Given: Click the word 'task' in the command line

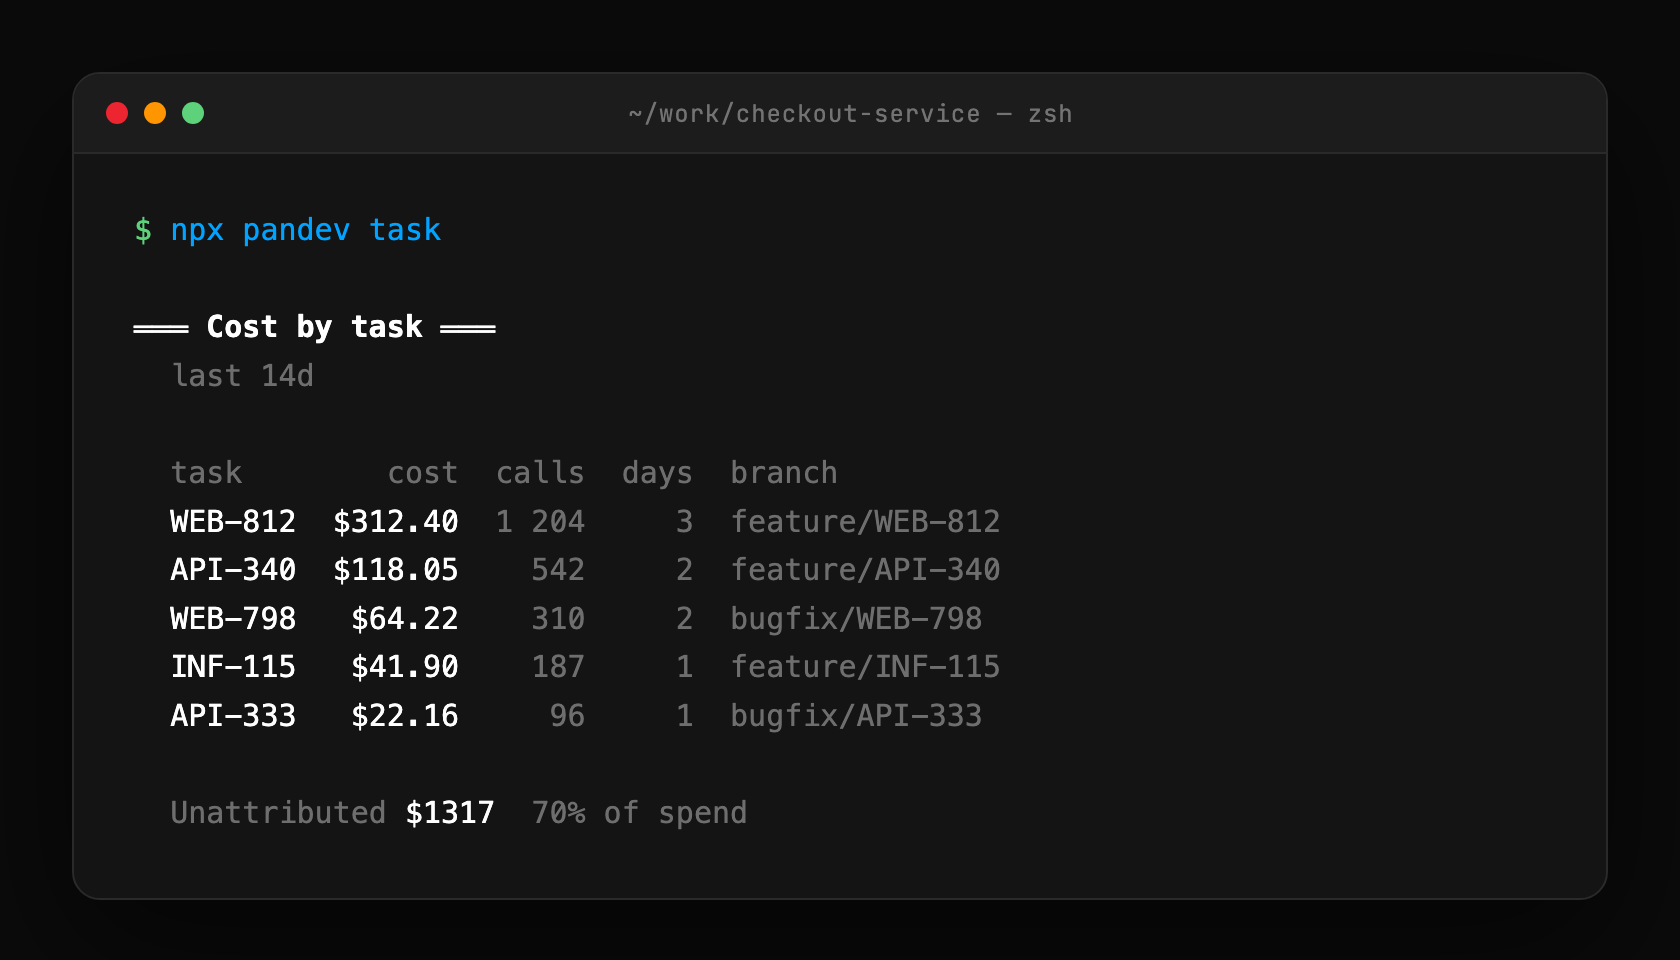Looking at the screenshot, I should point(405,230).
